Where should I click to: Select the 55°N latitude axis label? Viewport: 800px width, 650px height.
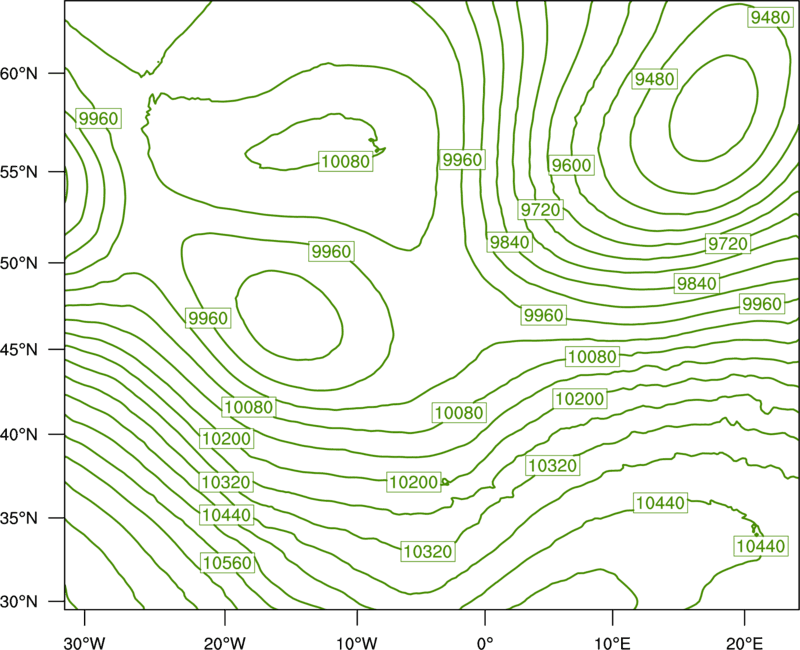coord(19,172)
